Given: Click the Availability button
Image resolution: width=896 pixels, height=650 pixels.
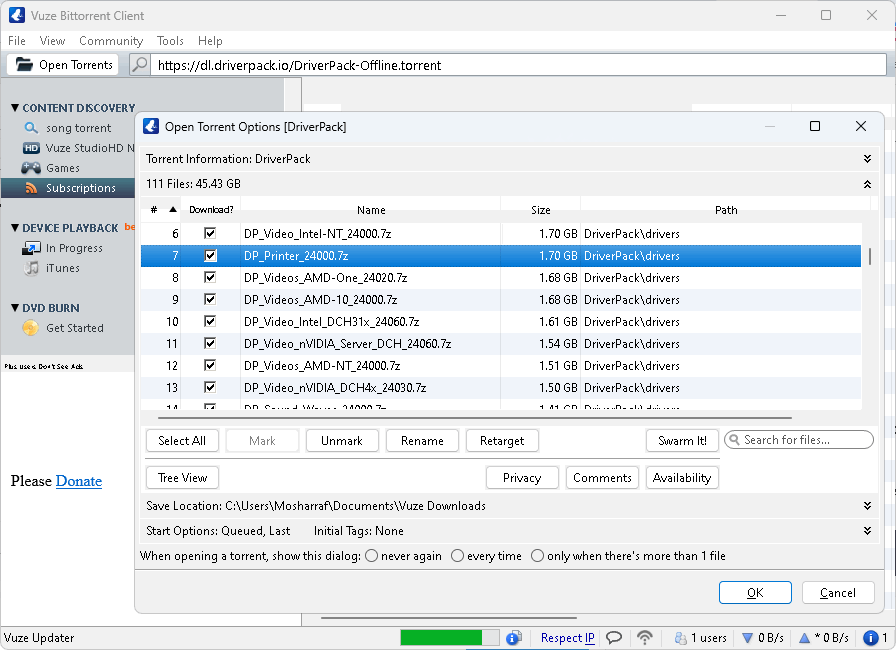Looking at the screenshot, I should click(x=682, y=478).
